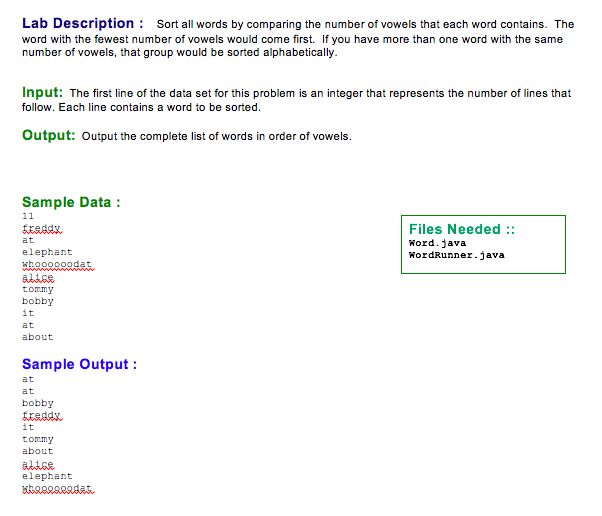The width and height of the screenshot is (602, 516).
Task: Click "at" directly below freddy in Sample Data
Action: pos(28,240)
